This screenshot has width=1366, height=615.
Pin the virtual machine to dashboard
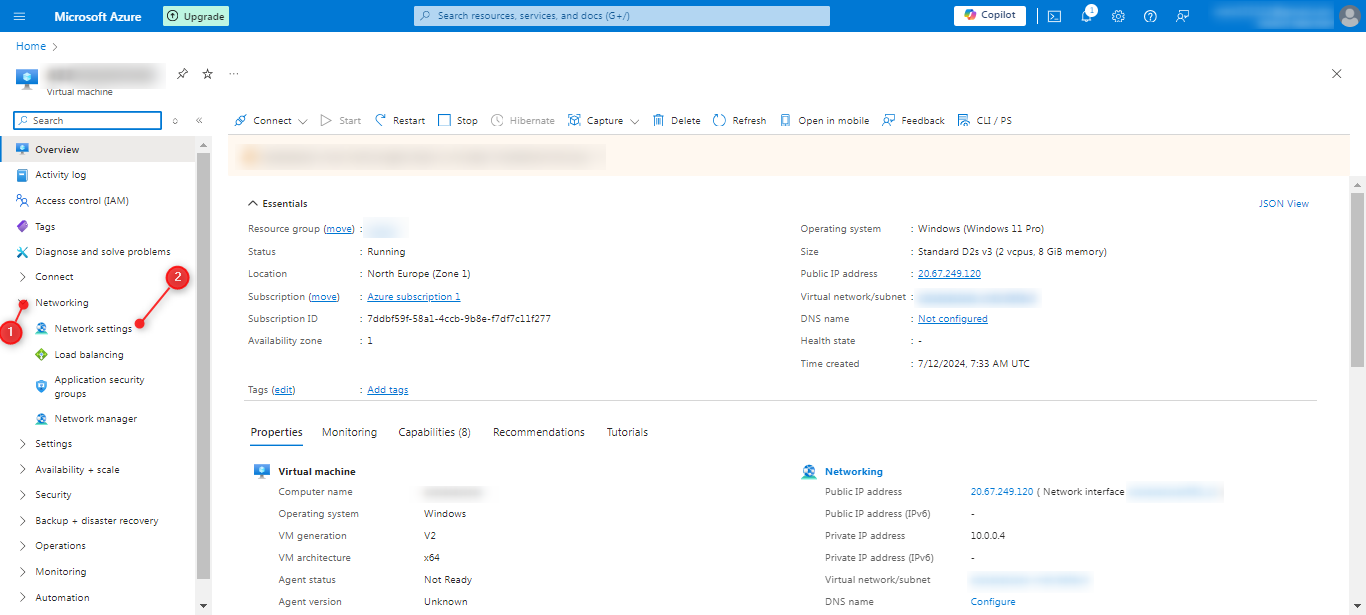click(x=182, y=74)
